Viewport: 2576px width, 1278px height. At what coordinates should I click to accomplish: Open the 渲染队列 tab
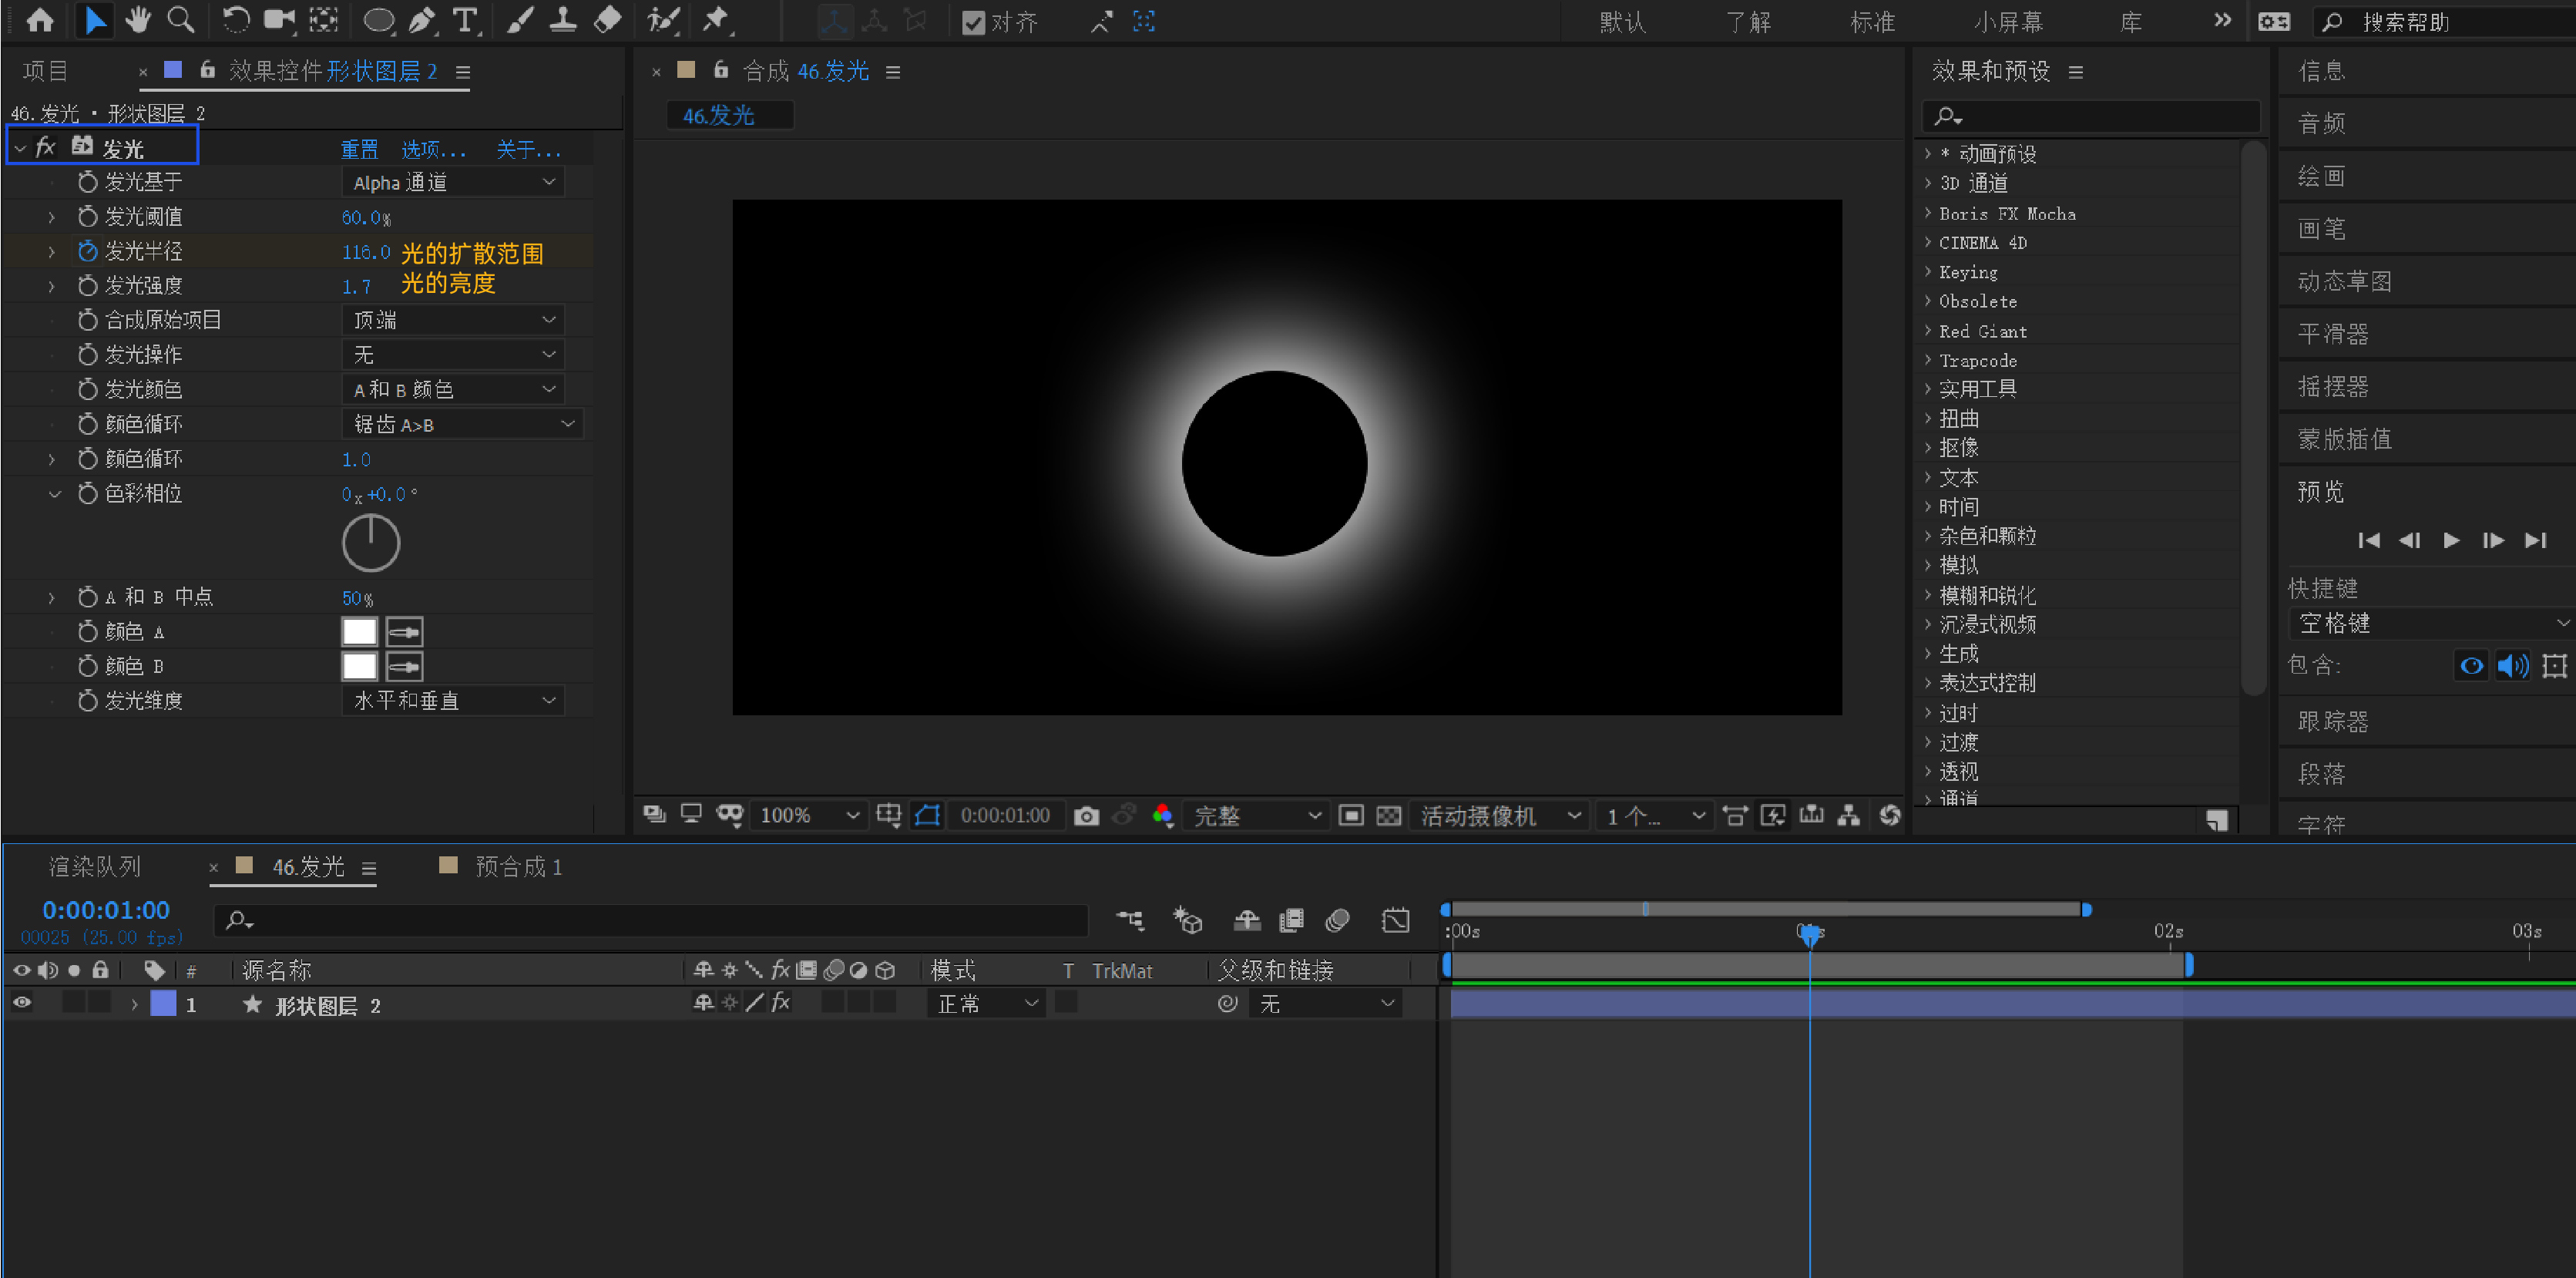coord(95,867)
